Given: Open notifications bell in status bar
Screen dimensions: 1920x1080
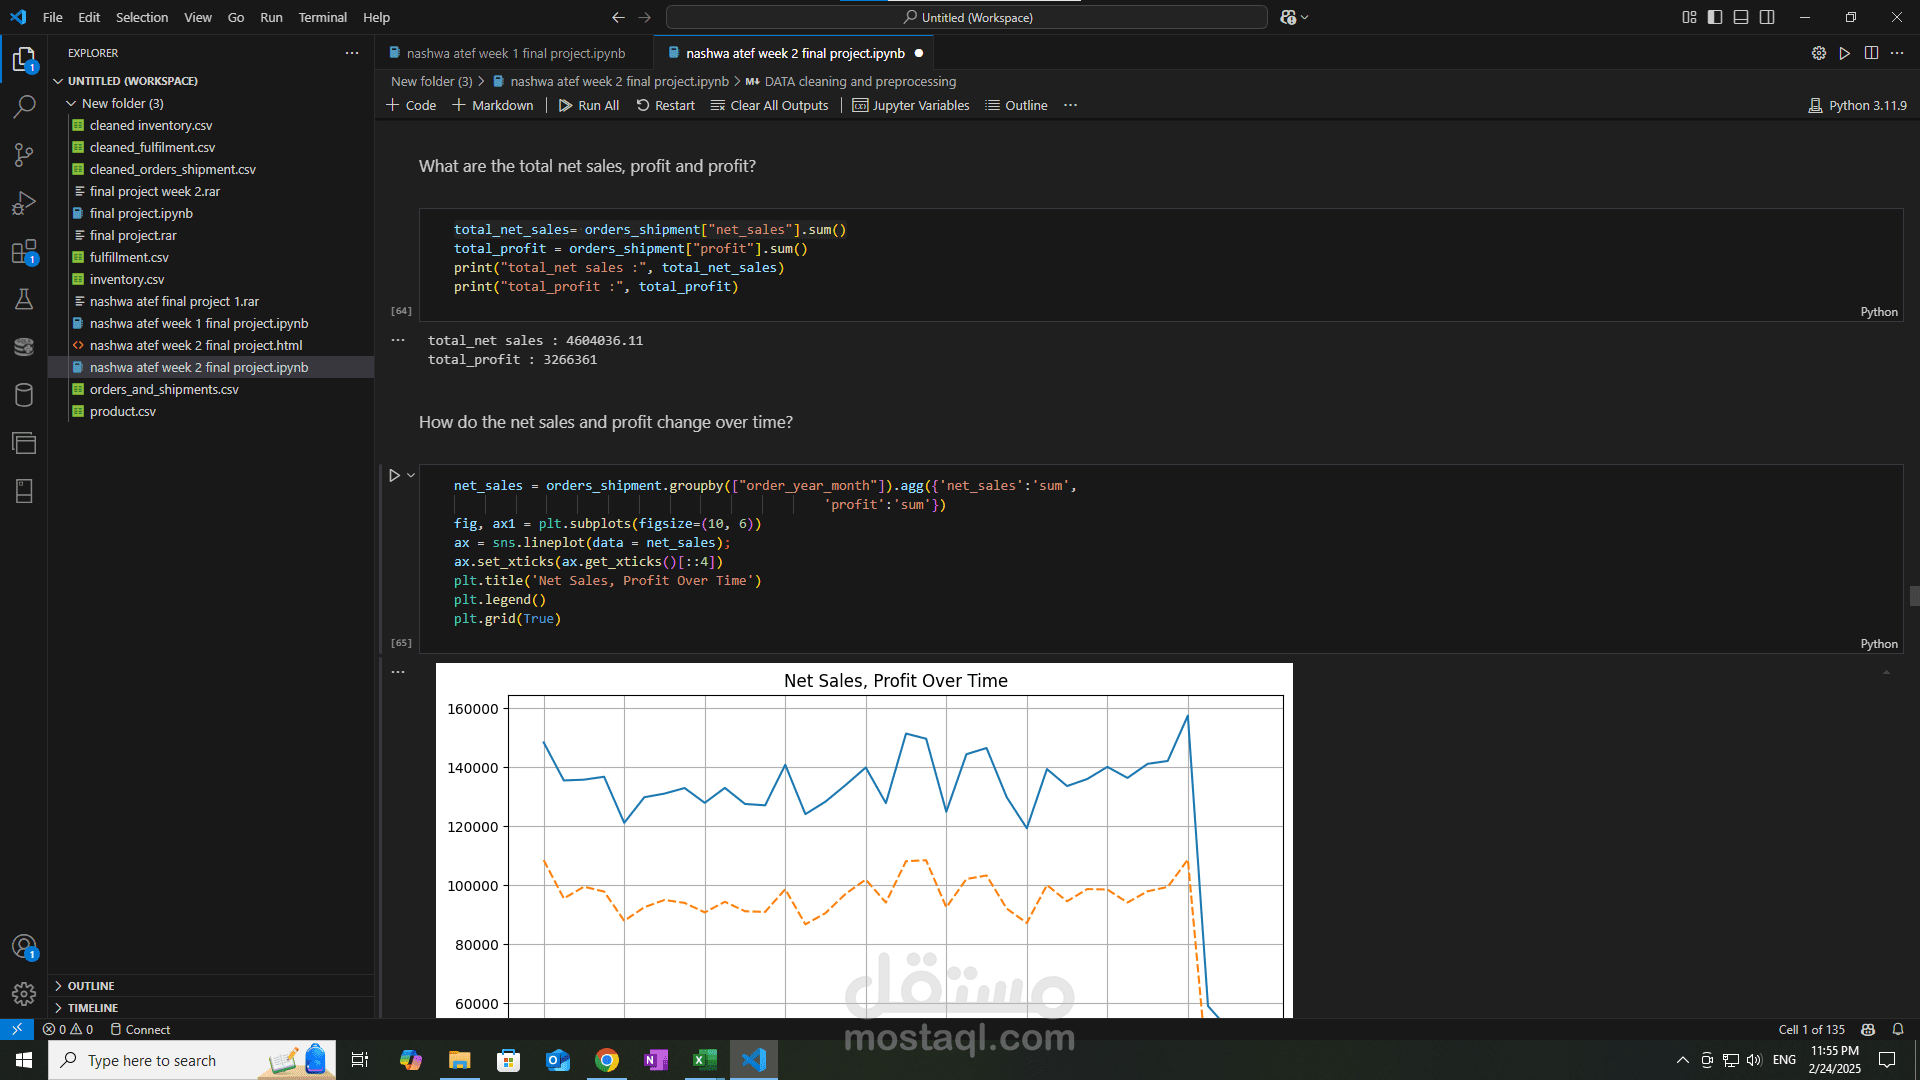Looking at the screenshot, I should click(1898, 1029).
